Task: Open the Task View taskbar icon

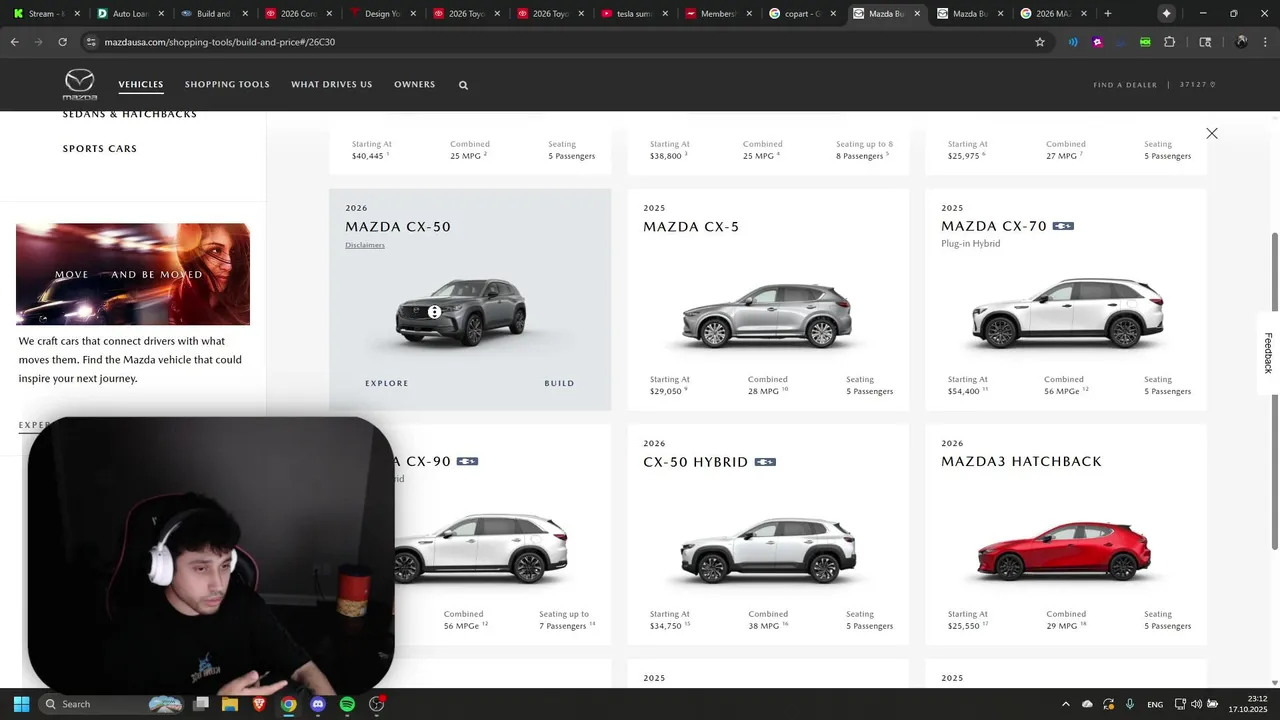Action: pos(201,704)
